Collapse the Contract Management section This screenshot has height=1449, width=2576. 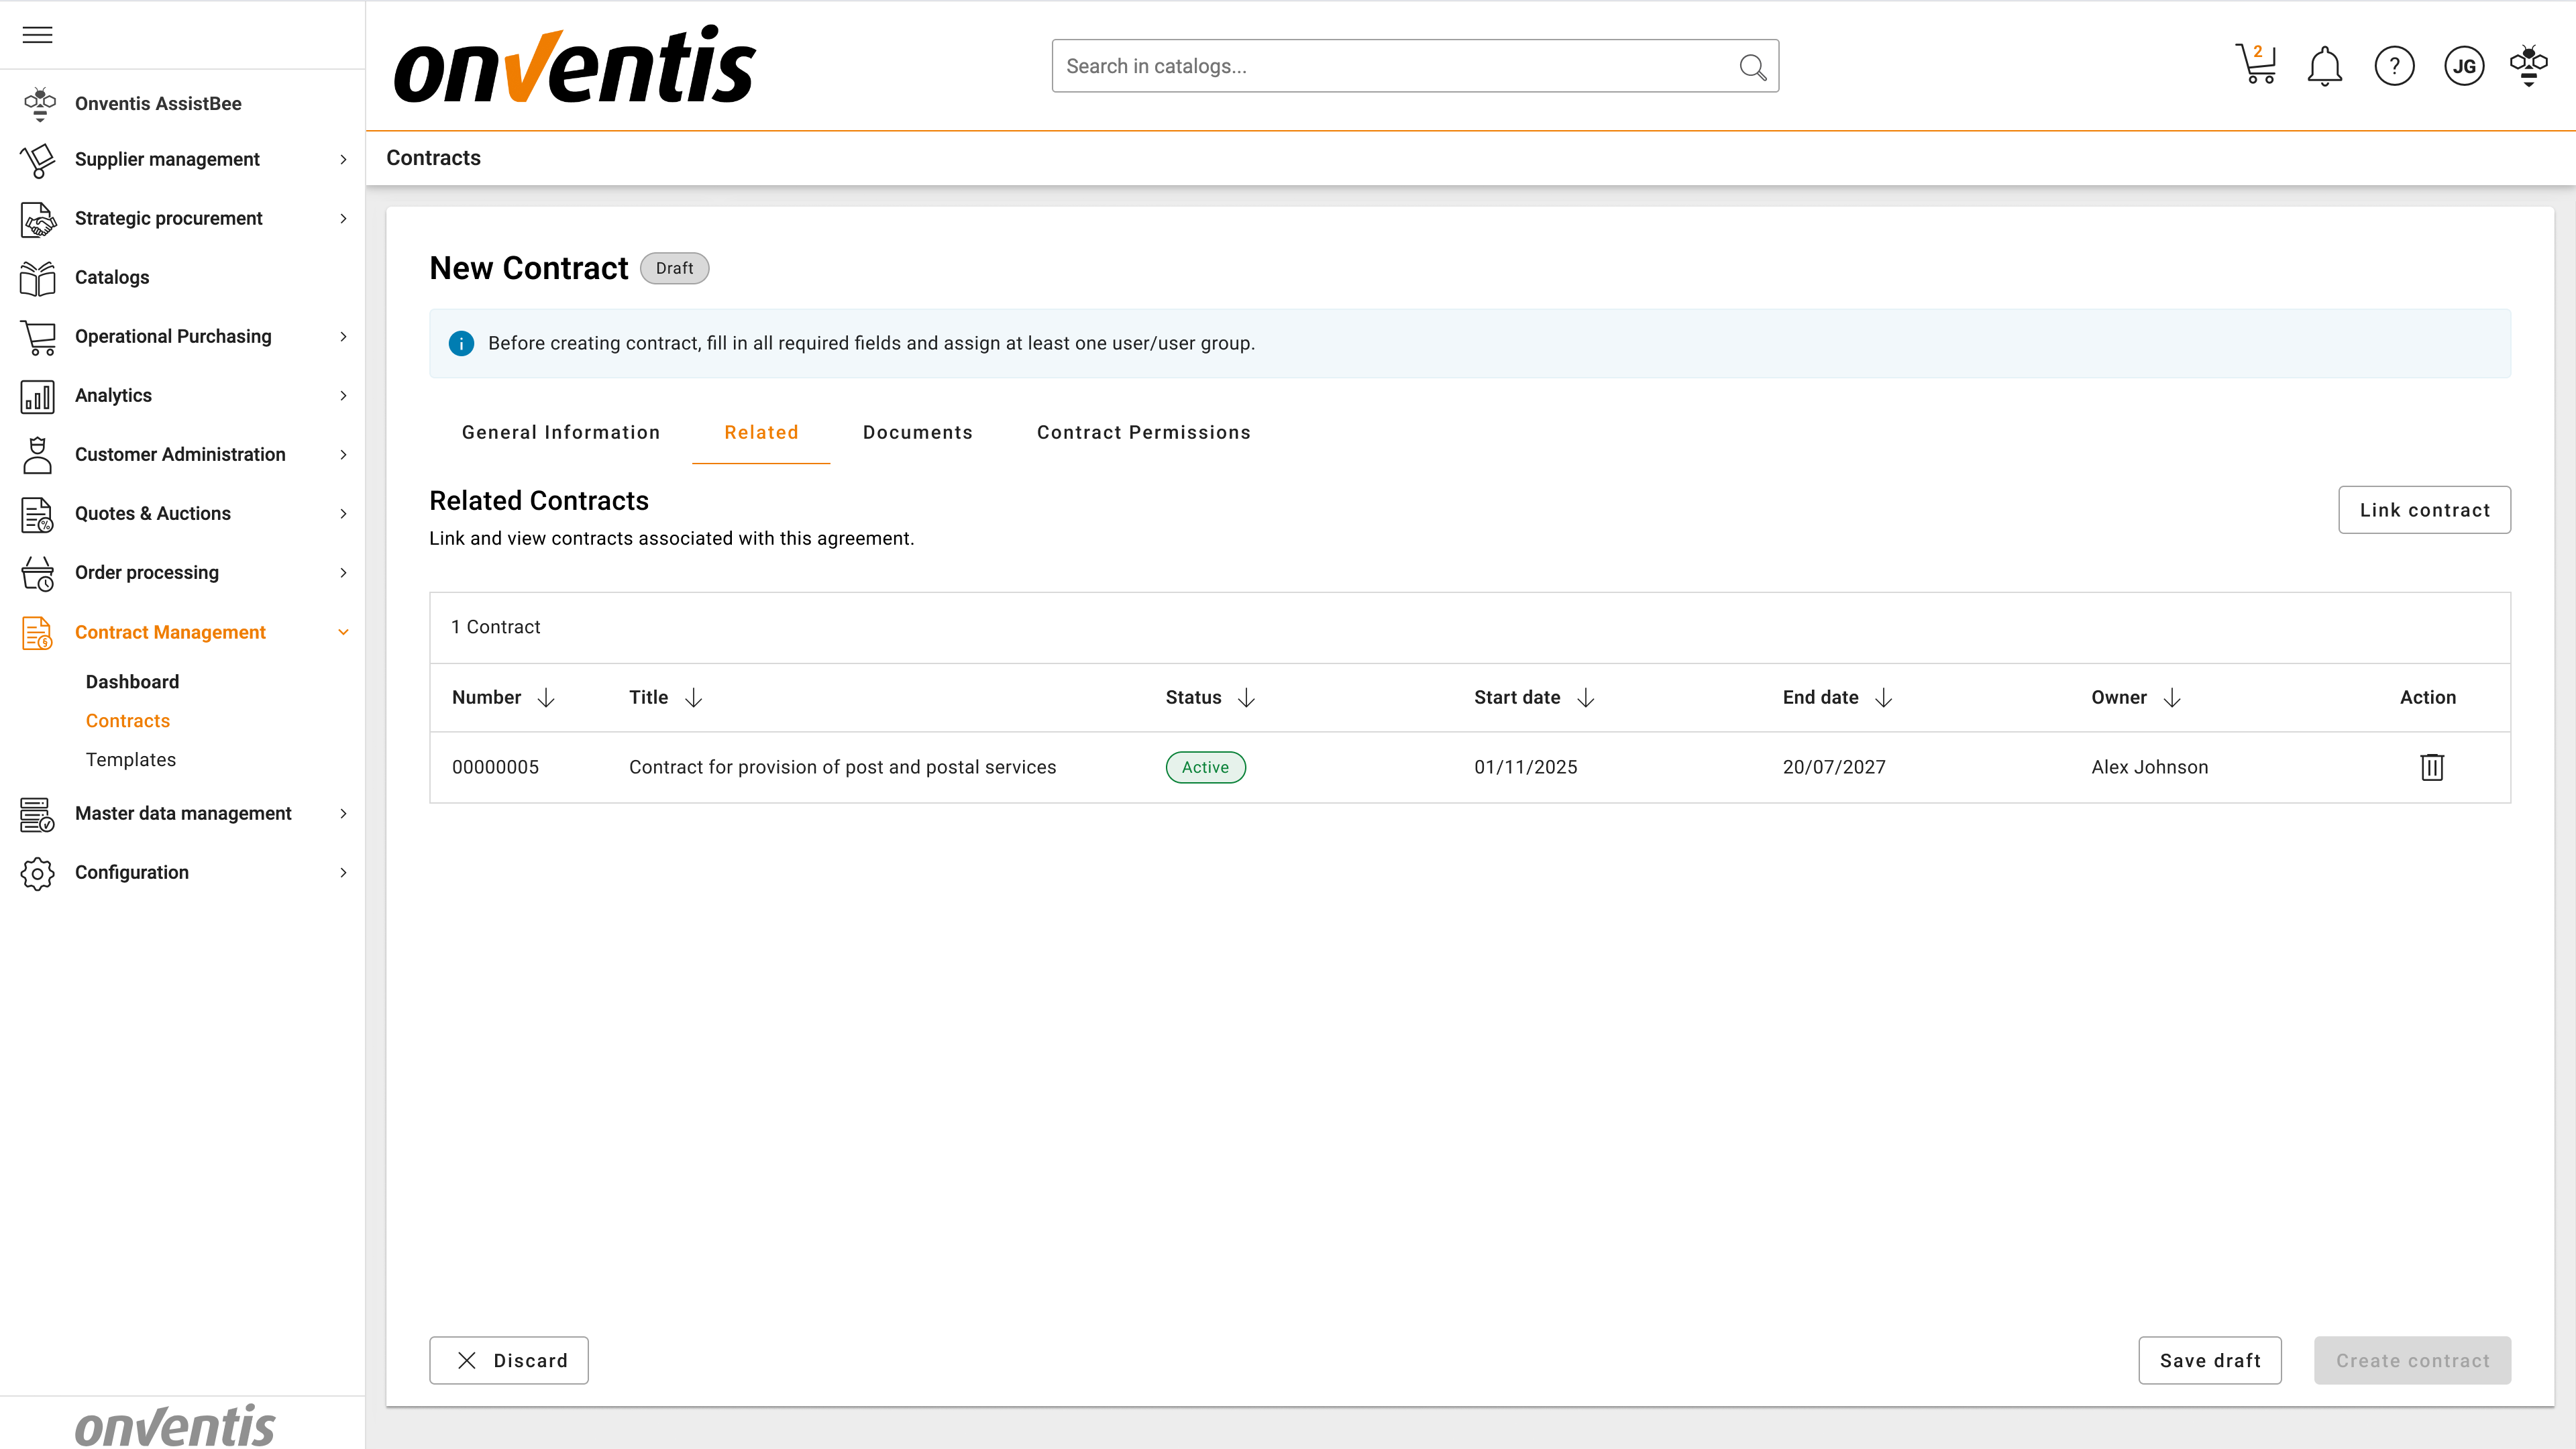pyautogui.click(x=343, y=632)
